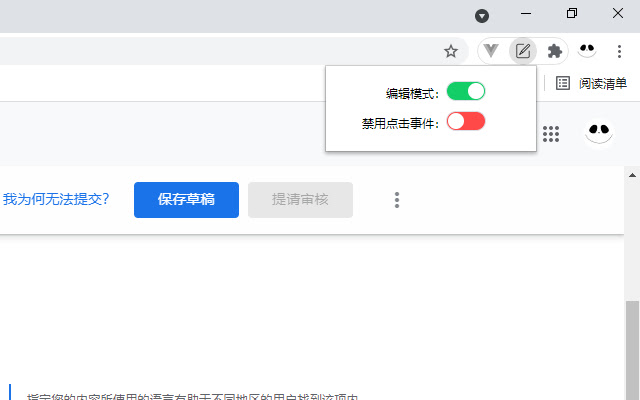
Task: Click the 保存草稿 button
Action: point(186,200)
